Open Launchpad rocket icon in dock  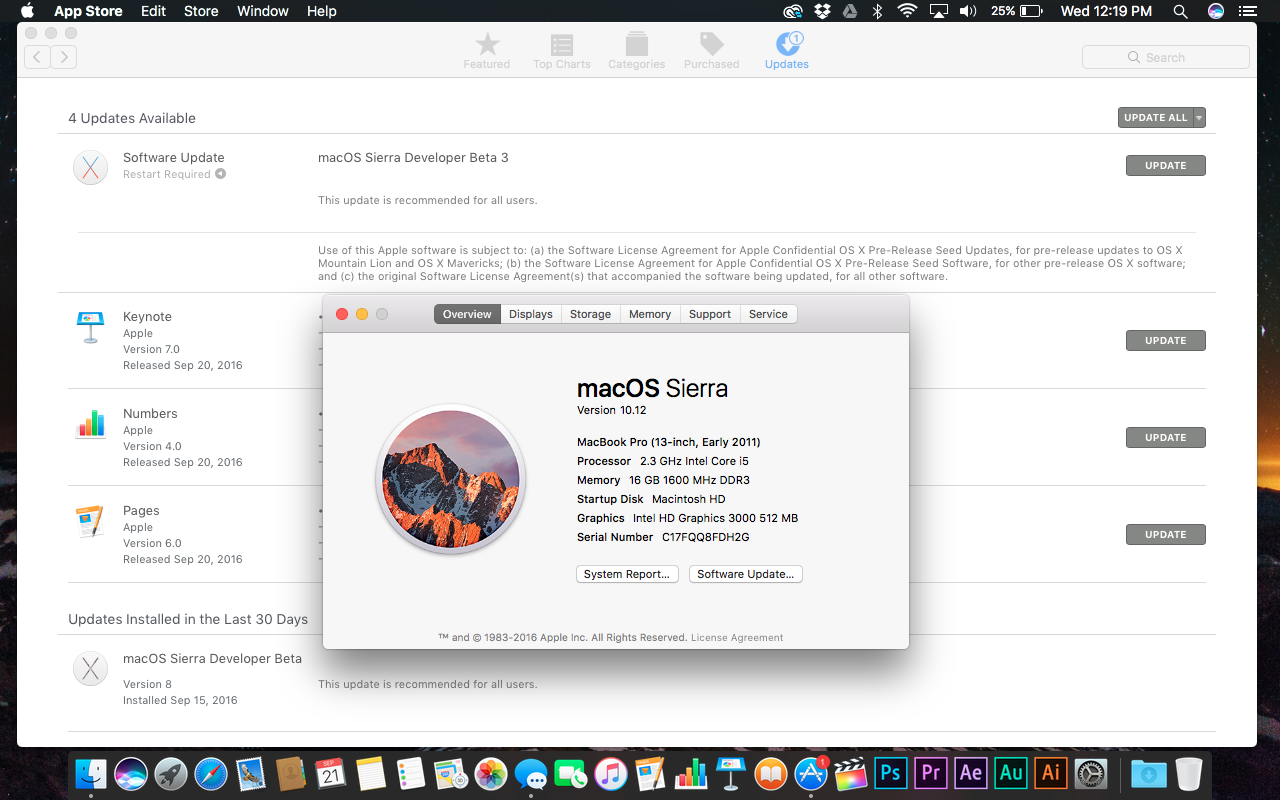pos(171,773)
